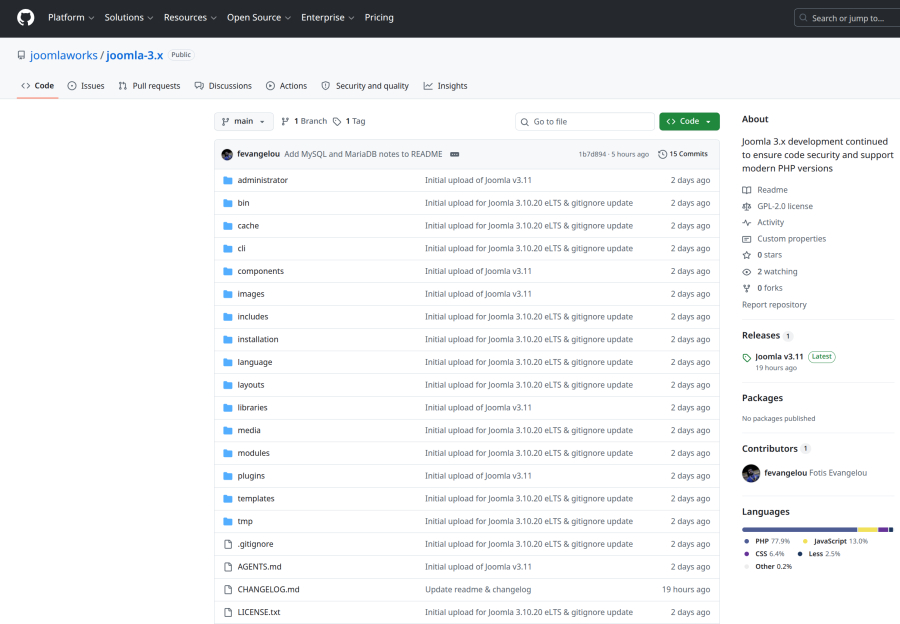The image size is (900, 624).
Task: Click the star icon in About
Action: (x=746, y=255)
